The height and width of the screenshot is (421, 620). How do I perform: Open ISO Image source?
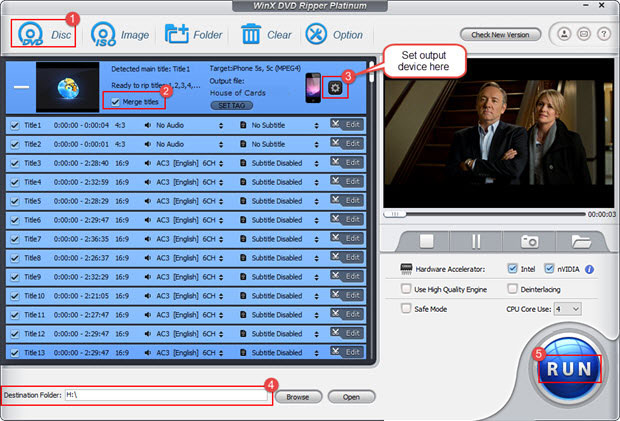[x=120, y=35]
